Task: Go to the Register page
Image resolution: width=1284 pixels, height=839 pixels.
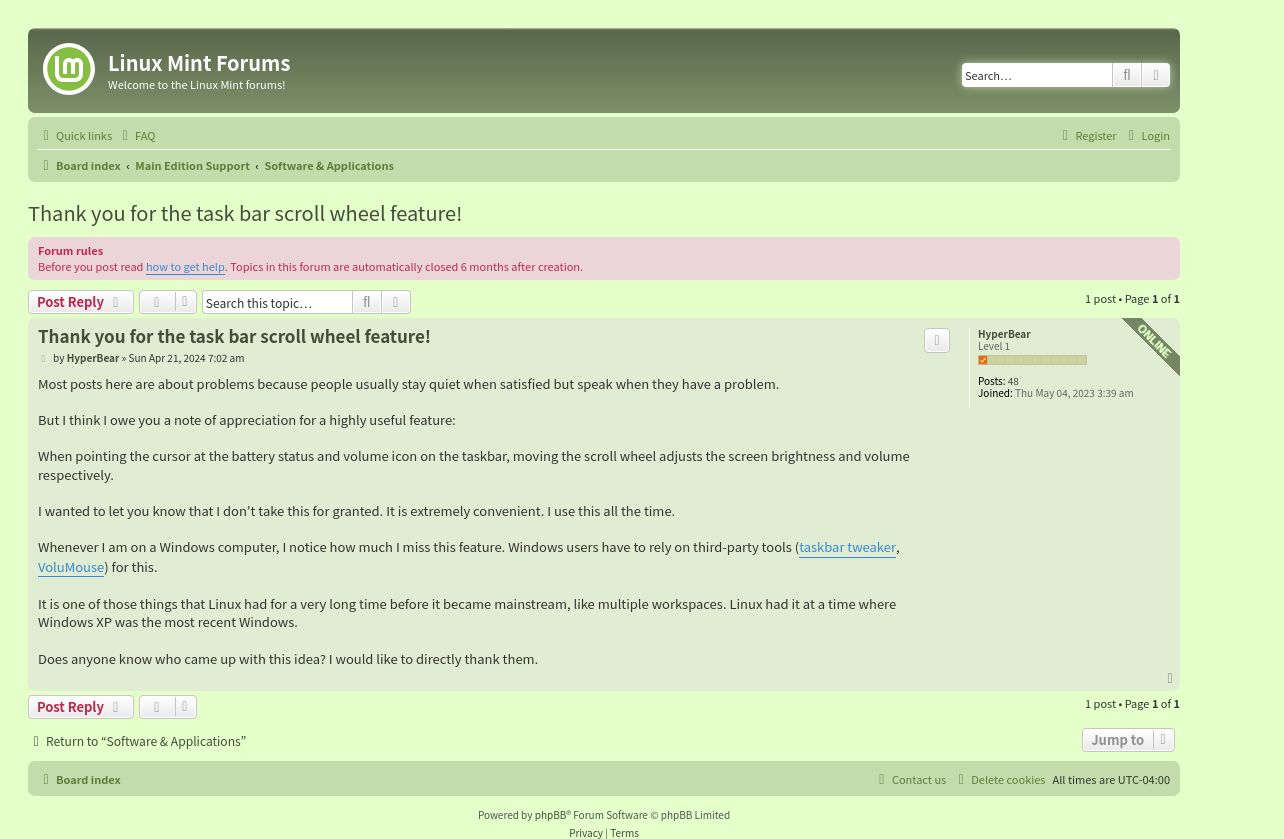Action: point(1088,136)
